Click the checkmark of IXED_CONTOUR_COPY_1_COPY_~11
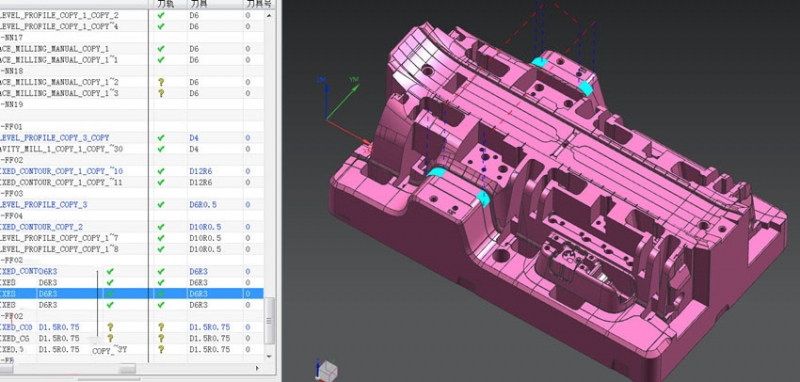 click(161, 183)
